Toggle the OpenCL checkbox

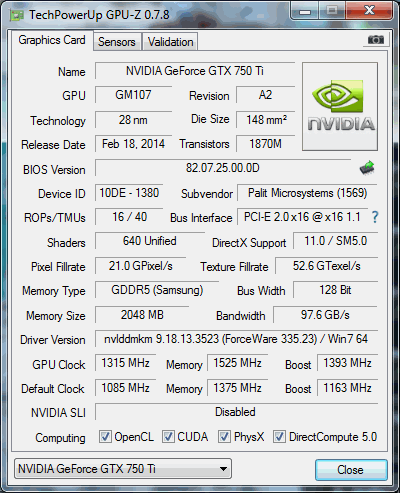(x=105, y=437)
